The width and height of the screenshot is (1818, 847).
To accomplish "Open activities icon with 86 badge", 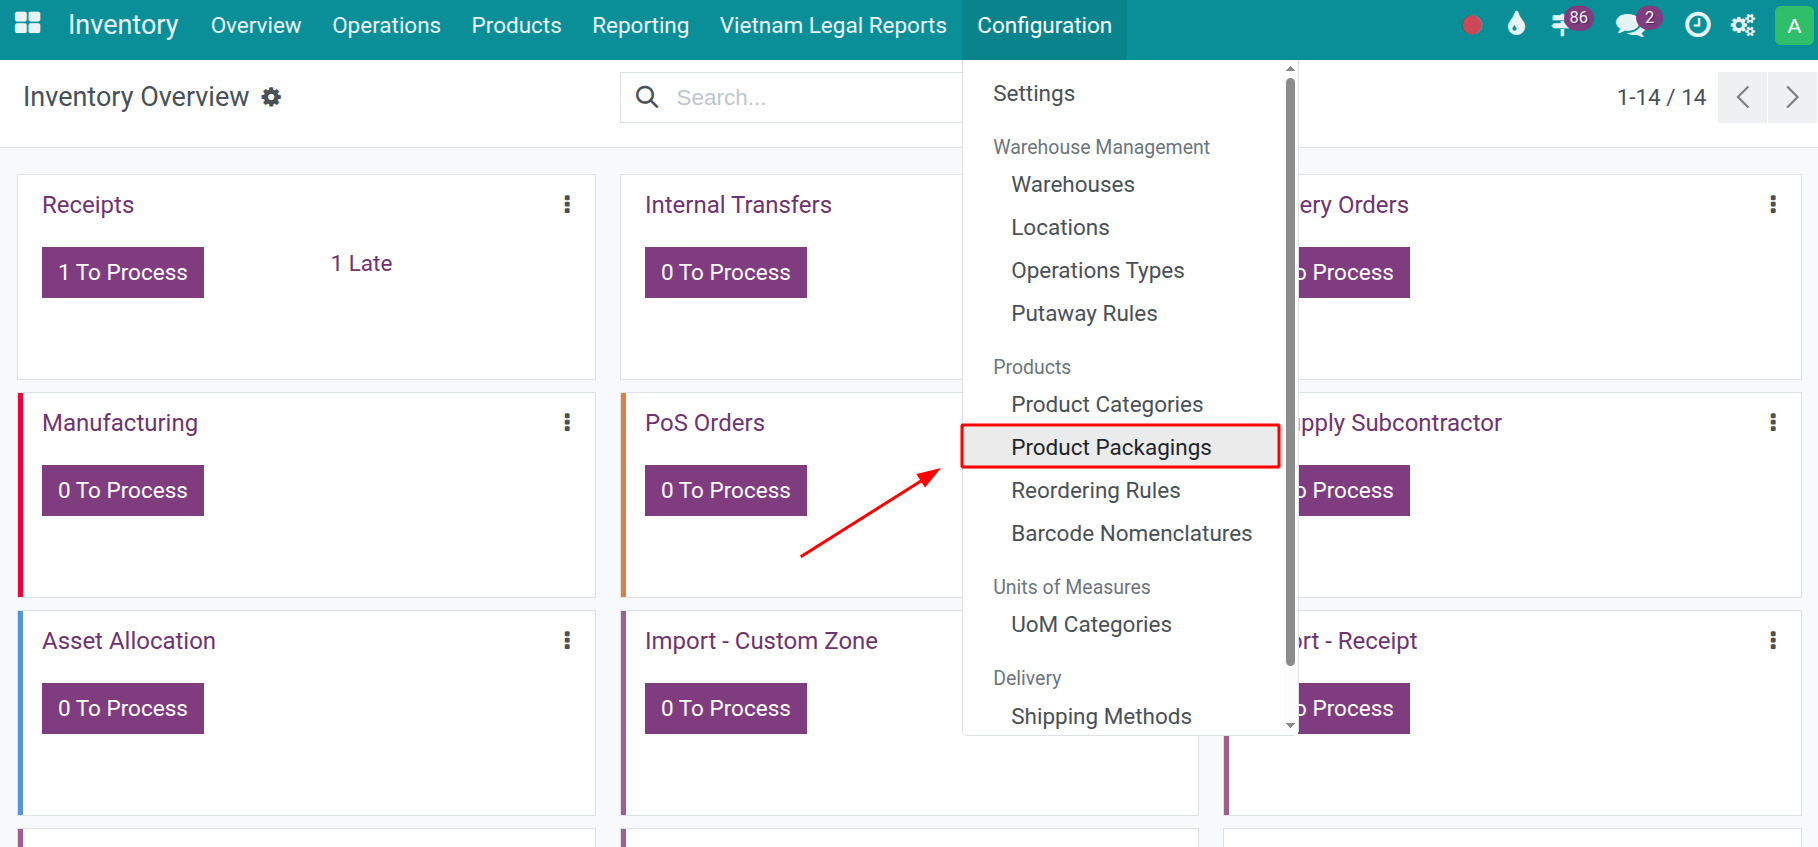I will tap(1562, 25).
